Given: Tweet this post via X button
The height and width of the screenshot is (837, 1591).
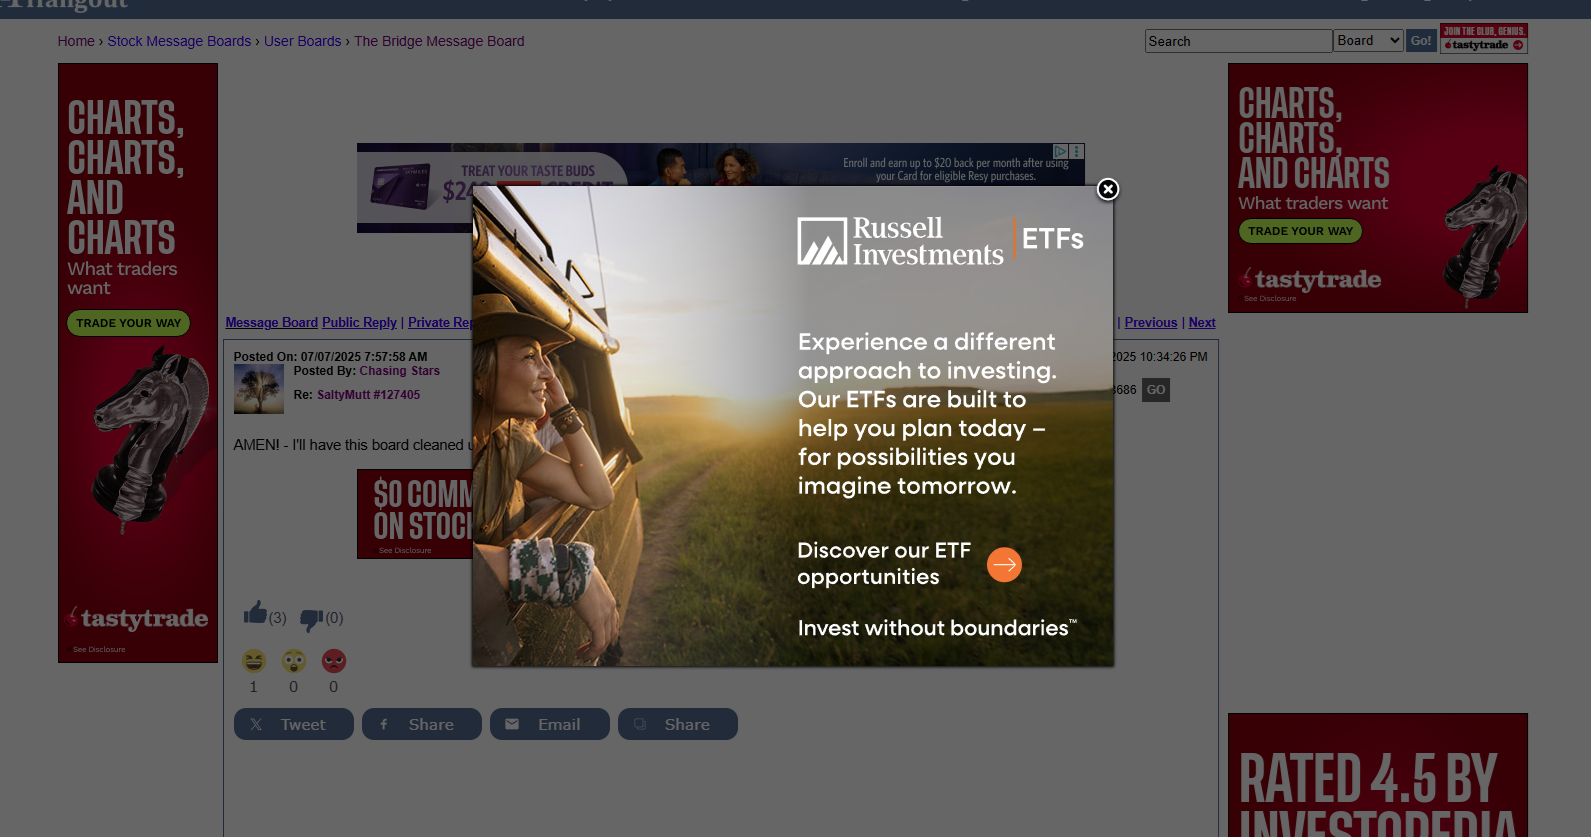Looking at the screenshot, I should pyautogui.click(x=293, y=724).
